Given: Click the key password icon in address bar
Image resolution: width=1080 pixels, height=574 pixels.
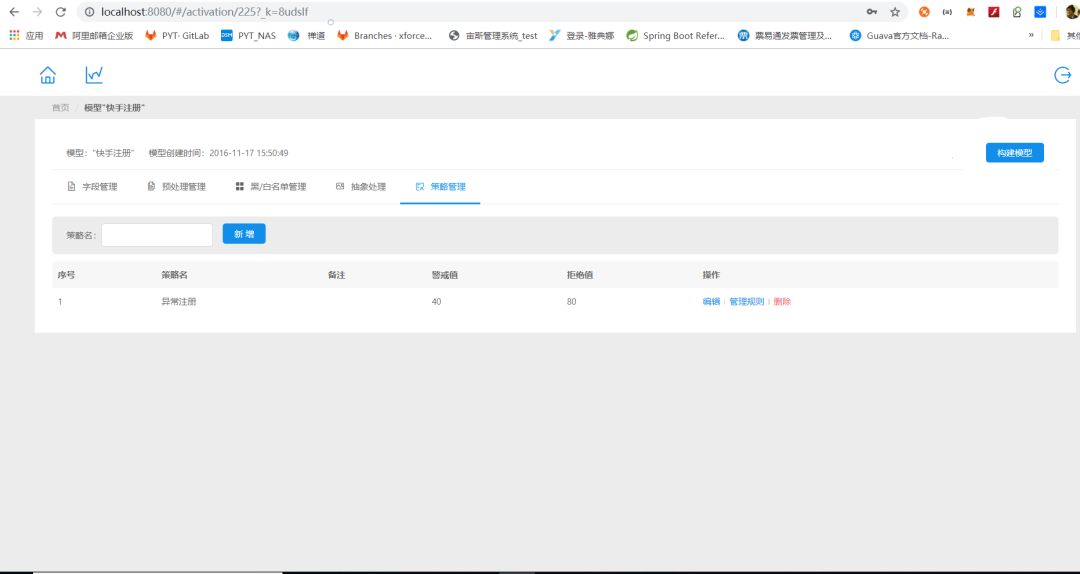Looking at the screenshot, I should tap(872, 12).
